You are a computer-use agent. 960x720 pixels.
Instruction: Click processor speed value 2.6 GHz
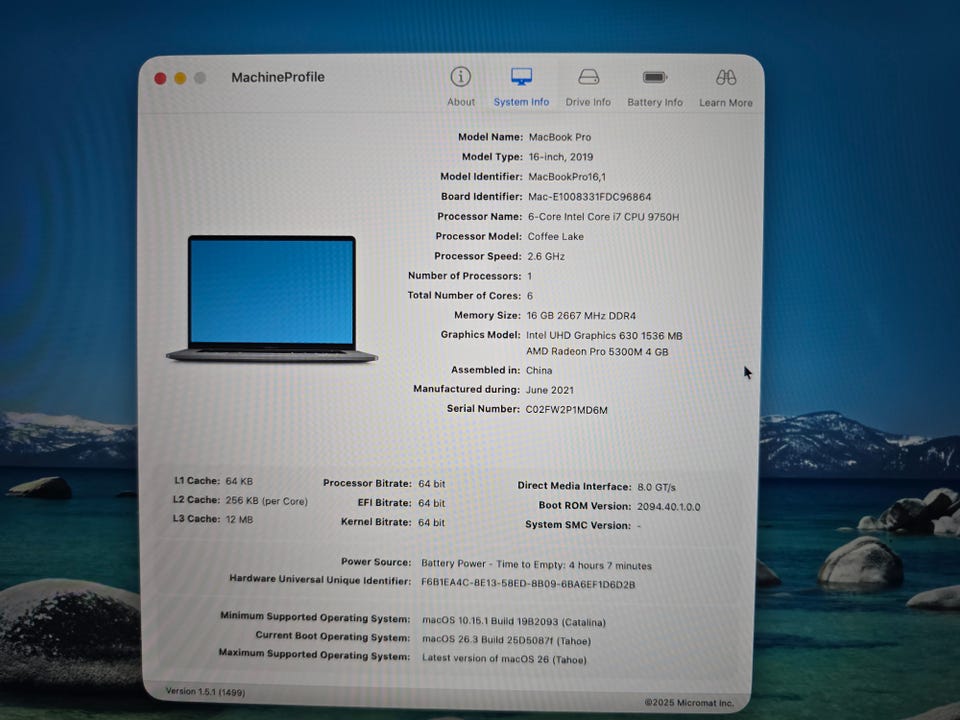(546, 257)
